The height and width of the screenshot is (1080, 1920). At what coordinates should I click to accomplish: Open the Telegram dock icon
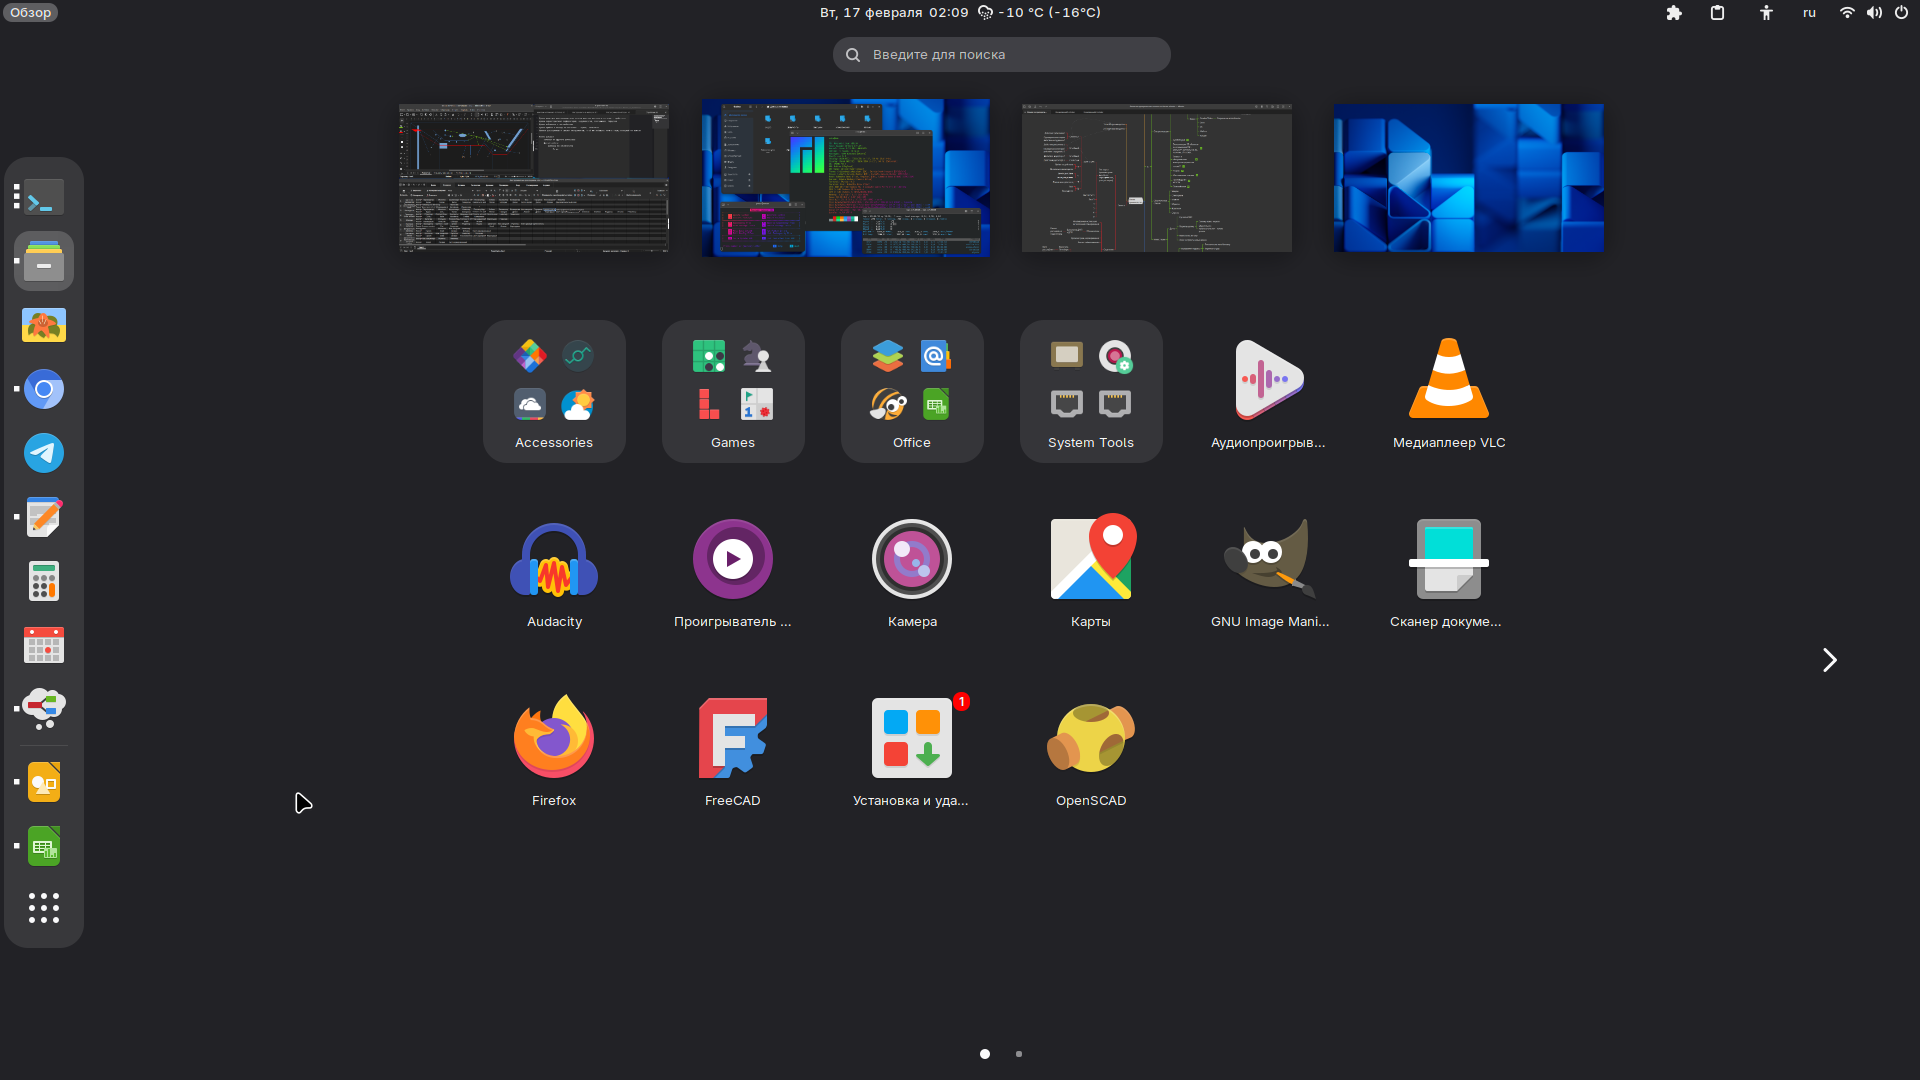pyautogui.click(x=44, y=453)
